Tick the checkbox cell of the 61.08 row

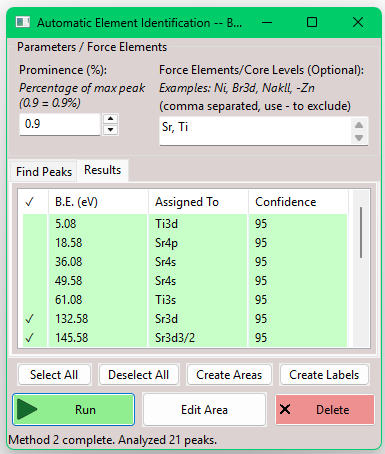(35, 300)
